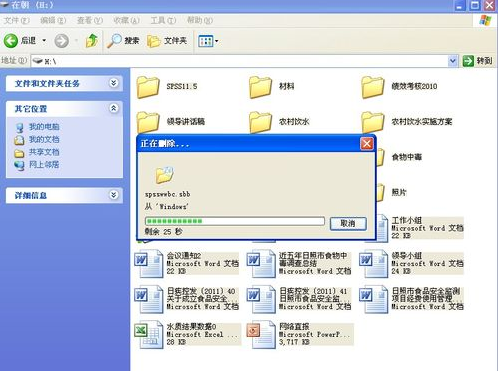Click the 从 'Windows' source text
The image size is (498, 375).
[x=166, y=207]
